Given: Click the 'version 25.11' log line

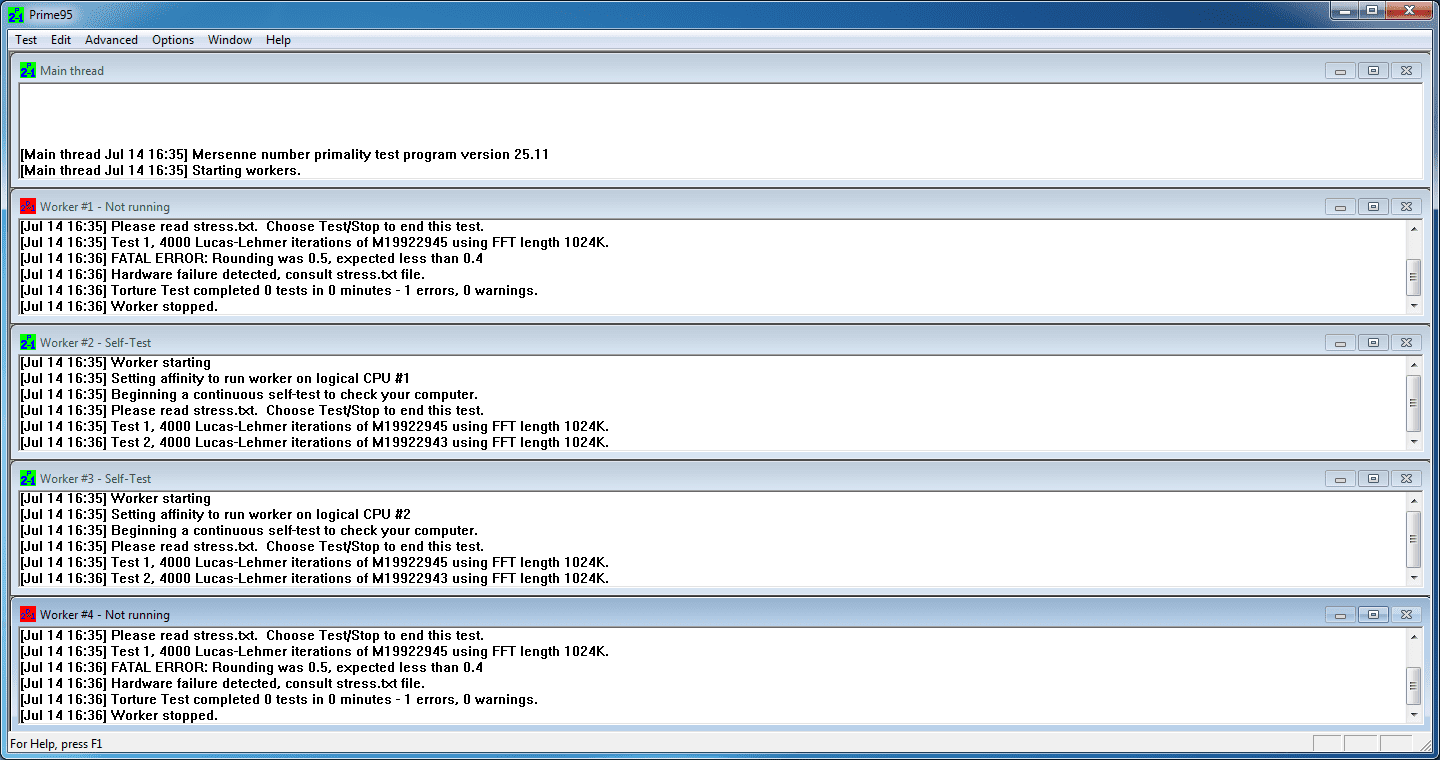Looking at the screenshot, I should coord(285,155).
